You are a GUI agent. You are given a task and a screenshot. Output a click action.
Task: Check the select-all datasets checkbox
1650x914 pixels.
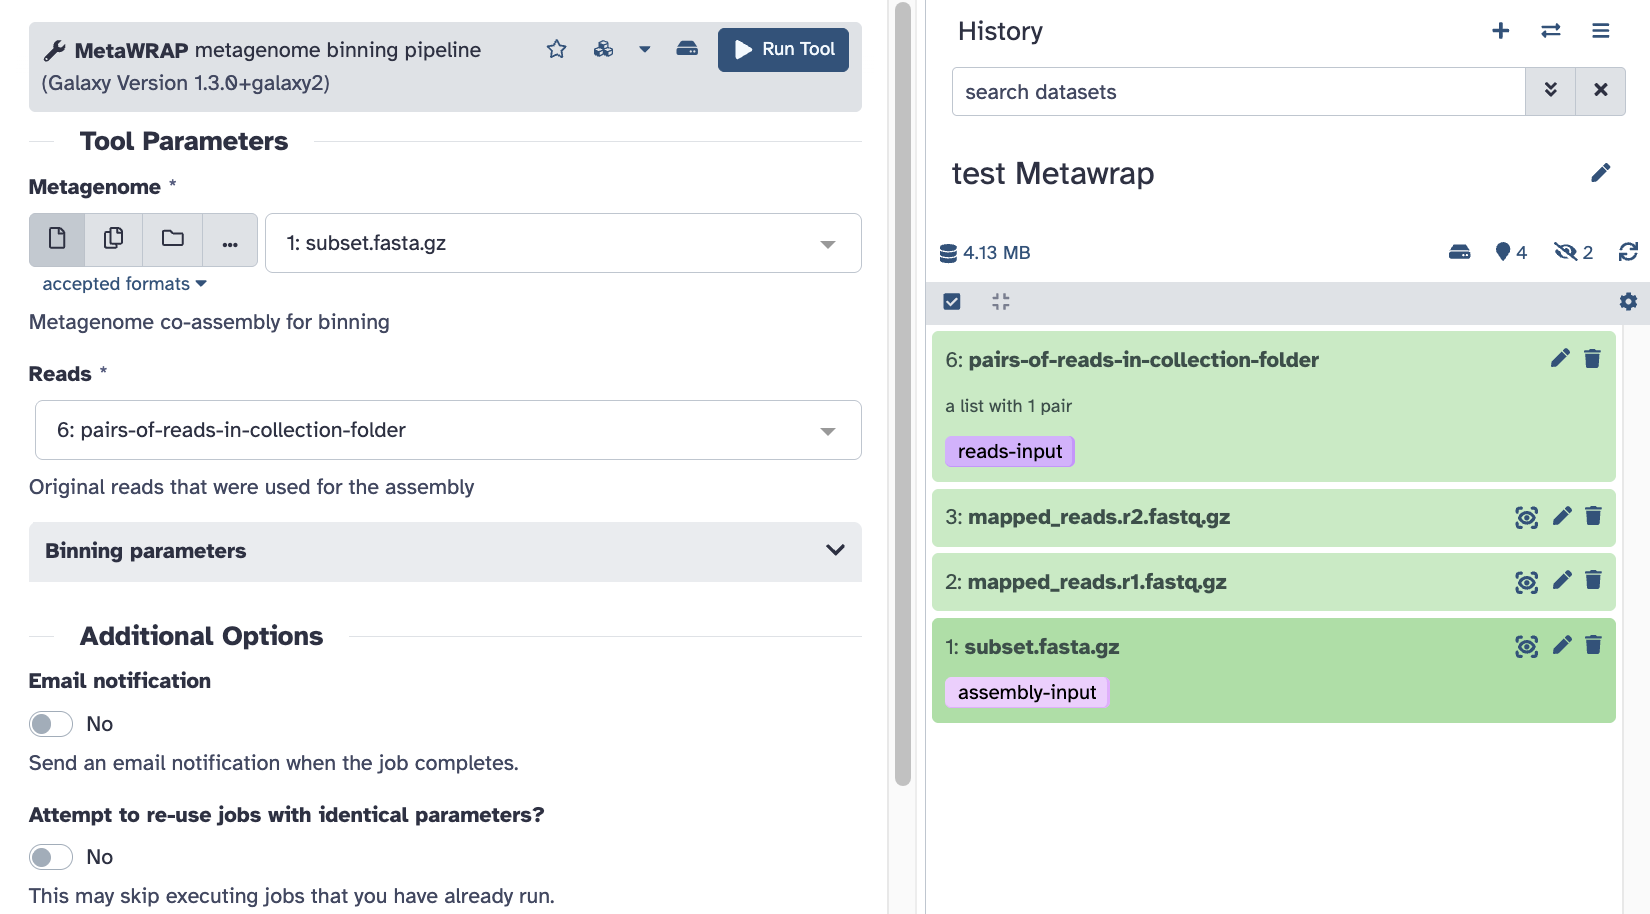pos(952,301)
